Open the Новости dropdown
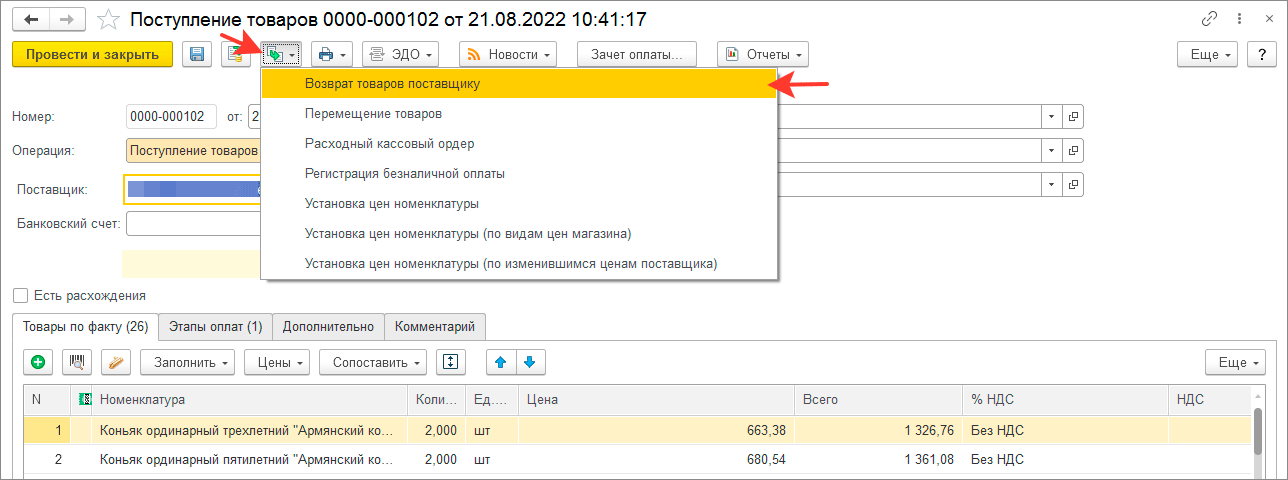Image resolution: width=1288 pixels, height=480 pixels. point(507,54)
